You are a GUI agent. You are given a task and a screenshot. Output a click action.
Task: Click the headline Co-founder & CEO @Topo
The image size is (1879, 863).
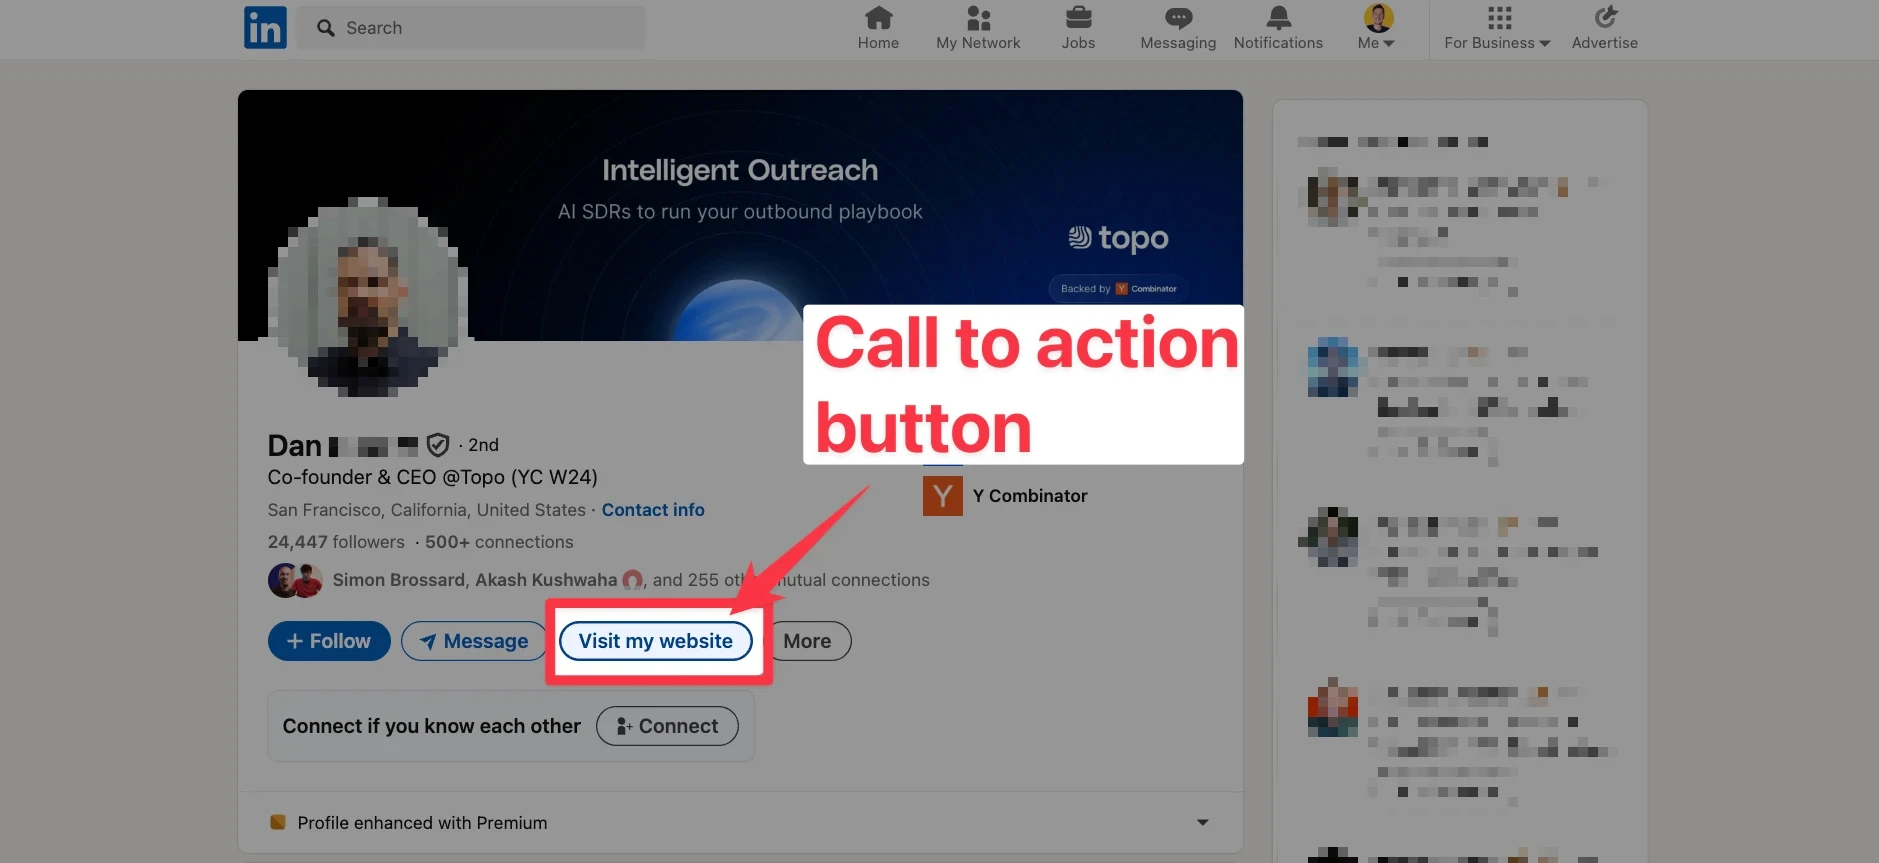pyautogui.click(x=432, y=477)
